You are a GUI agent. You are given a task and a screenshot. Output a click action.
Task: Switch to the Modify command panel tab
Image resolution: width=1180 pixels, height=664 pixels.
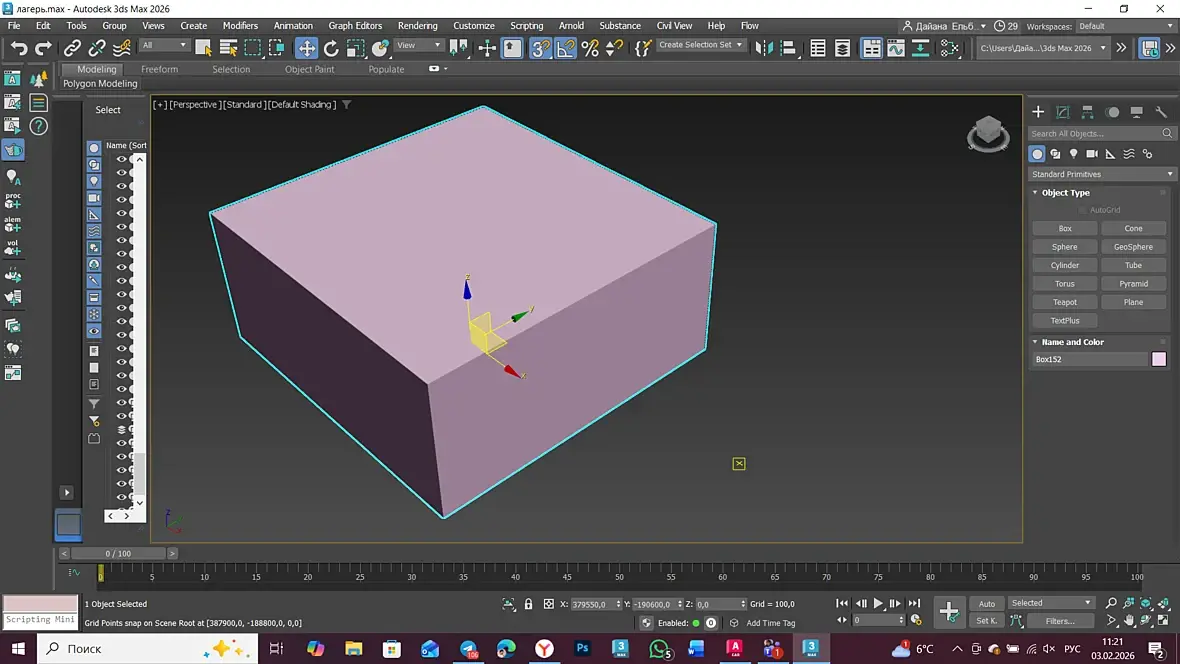[x=1063, y=112]
